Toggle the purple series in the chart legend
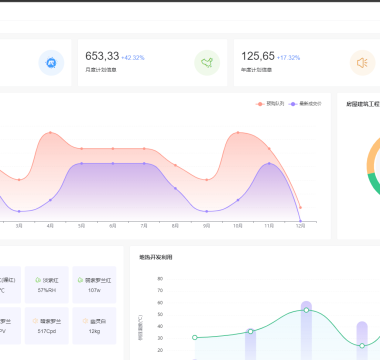Viewport: 380px width, 360px height. [x=305, y=104]
